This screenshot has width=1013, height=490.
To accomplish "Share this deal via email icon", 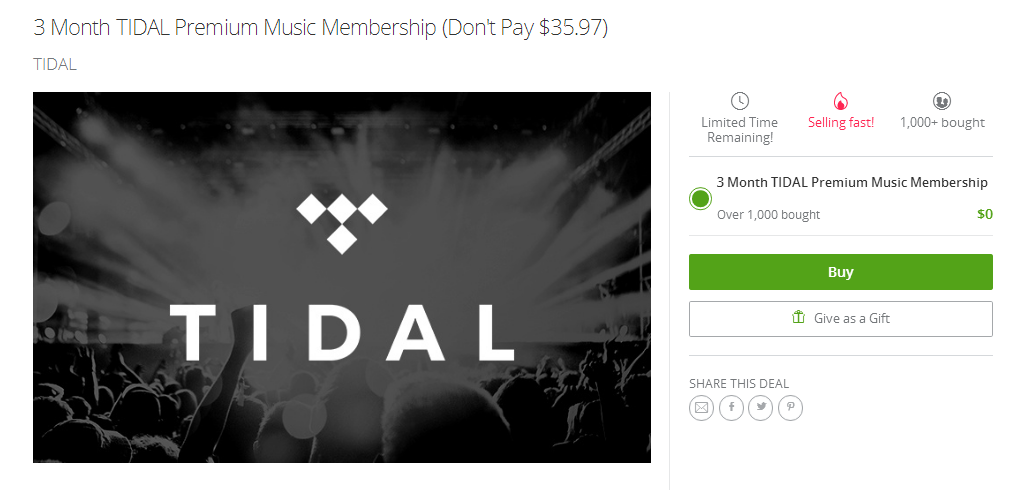I will click(701, 408).
